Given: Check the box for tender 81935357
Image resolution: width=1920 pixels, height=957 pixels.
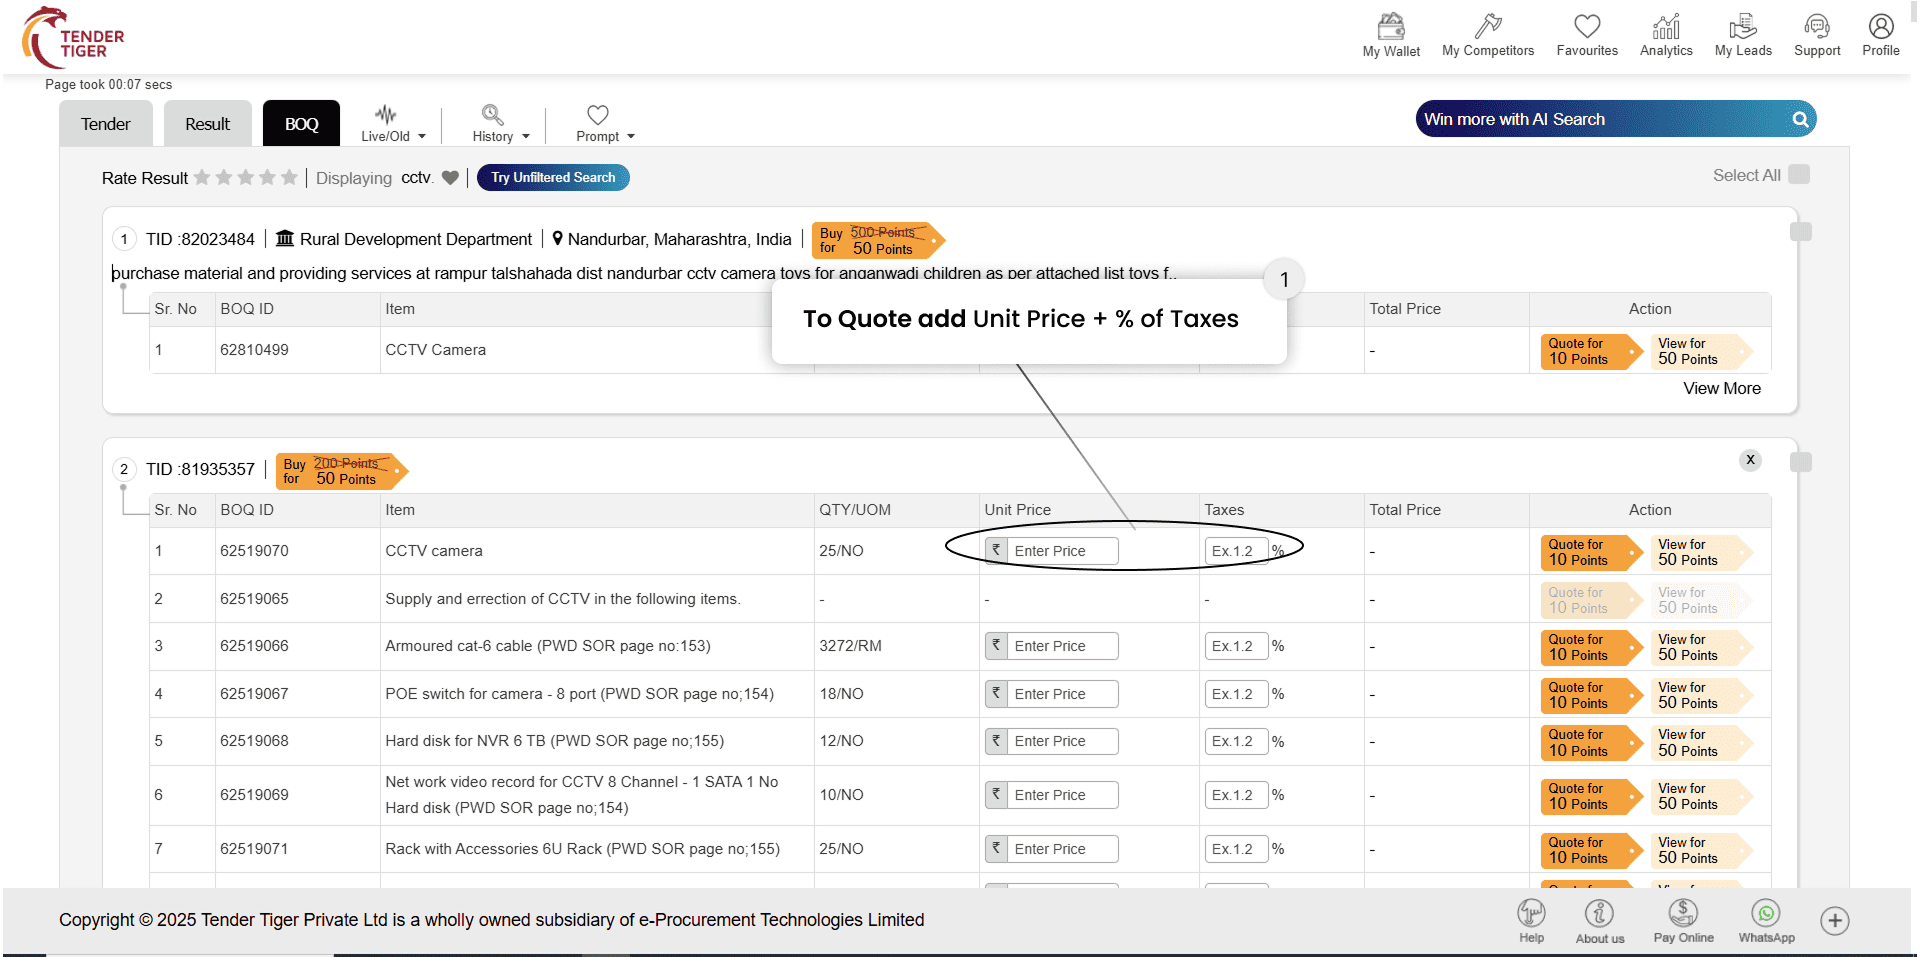Looking at the screenshot, I should (x=1800, y=462).
